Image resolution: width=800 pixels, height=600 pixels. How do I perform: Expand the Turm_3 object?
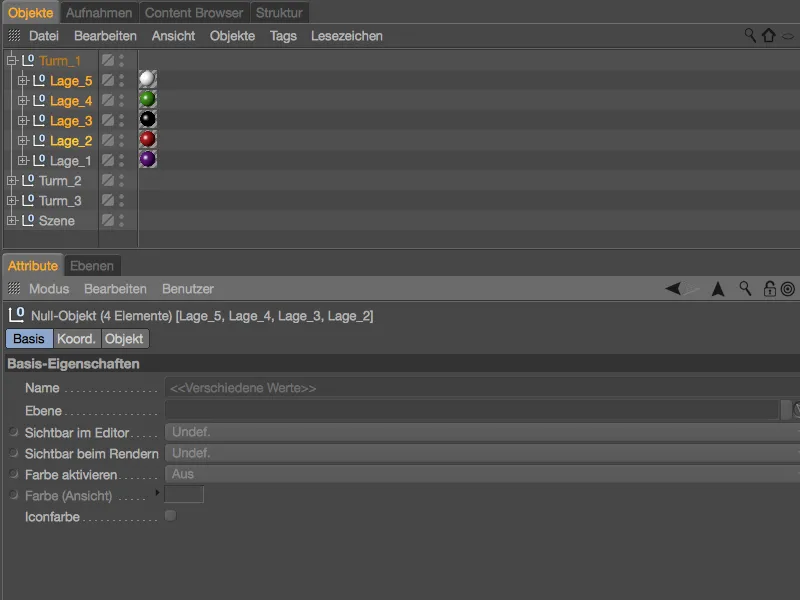tap(12, 201)
